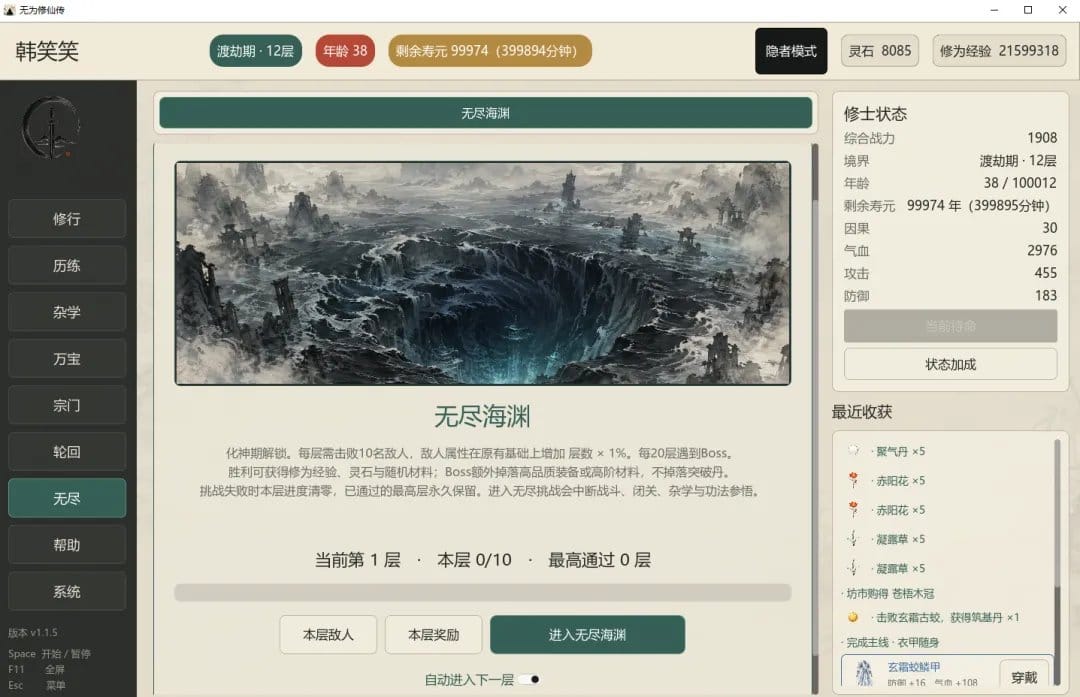1080x697 pixels.
Task: Click the 最高通过 0 层 text
Action: [599, 560]
